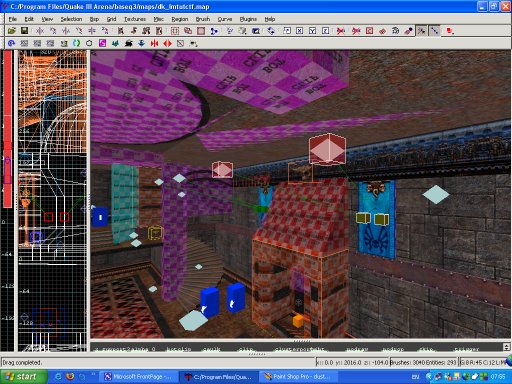Rotate selection around the X axis
The width and height of the screenshot is (512, 384).
click(x=53, y=31)
